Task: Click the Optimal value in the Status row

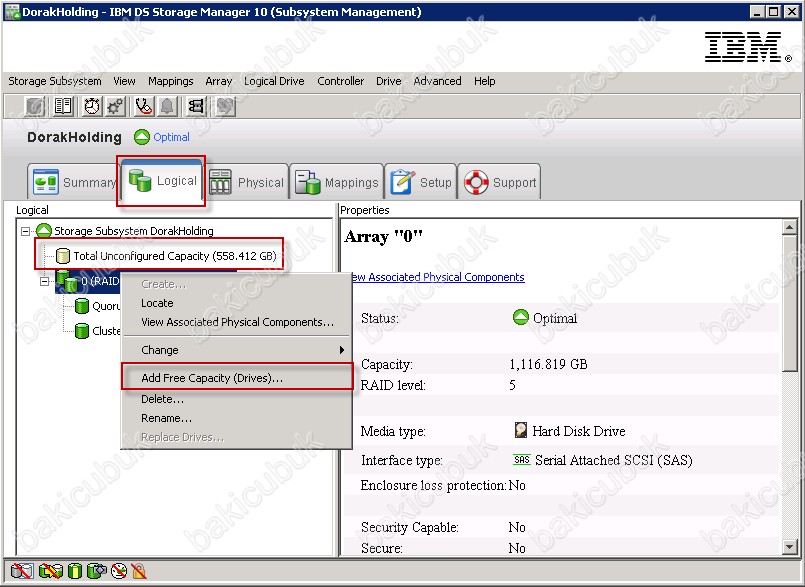Action: click(554, 318)
